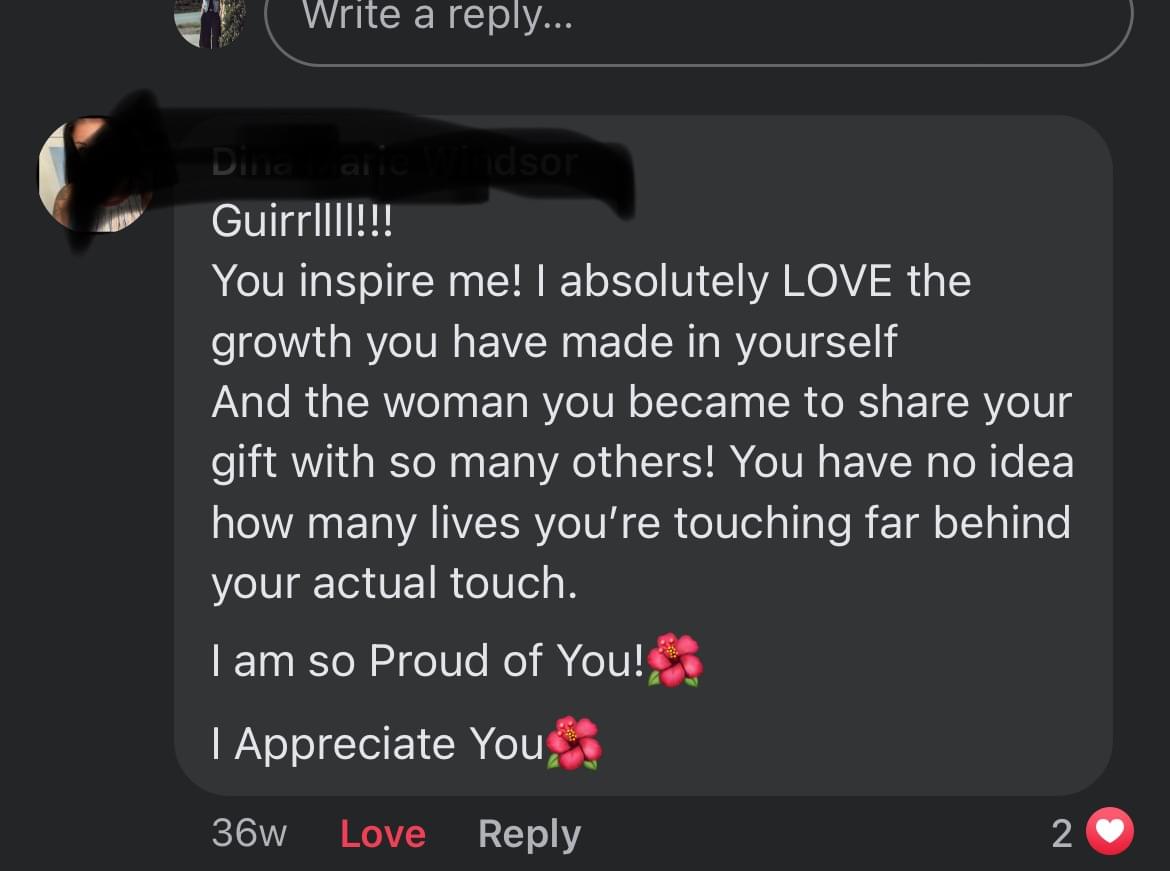View the reaction count showing 2
Screen dimensions: 1170x871
(x=1062, y=833)
